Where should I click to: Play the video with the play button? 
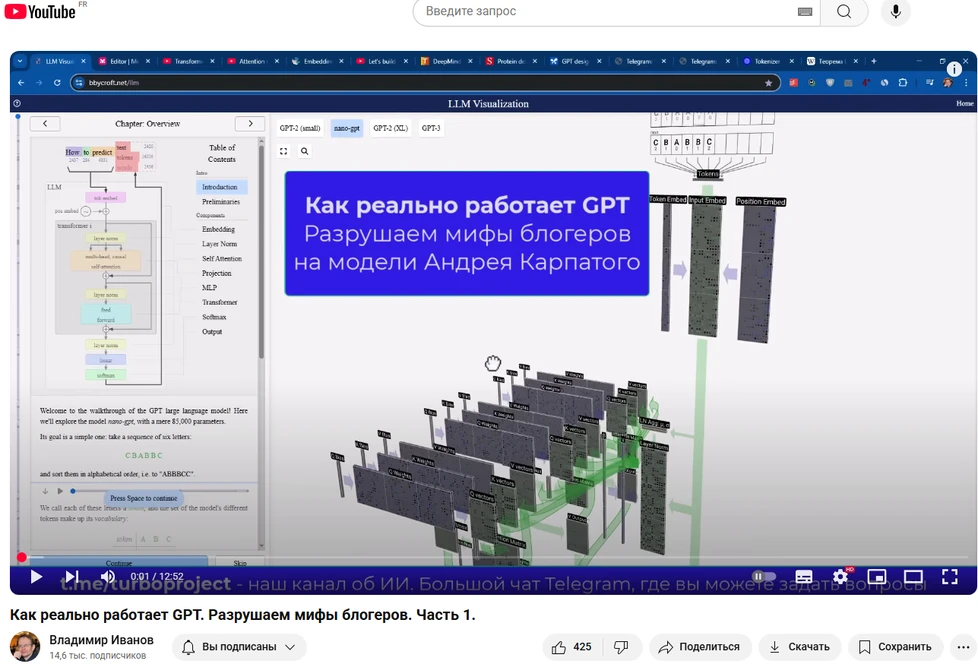[36, 577]
